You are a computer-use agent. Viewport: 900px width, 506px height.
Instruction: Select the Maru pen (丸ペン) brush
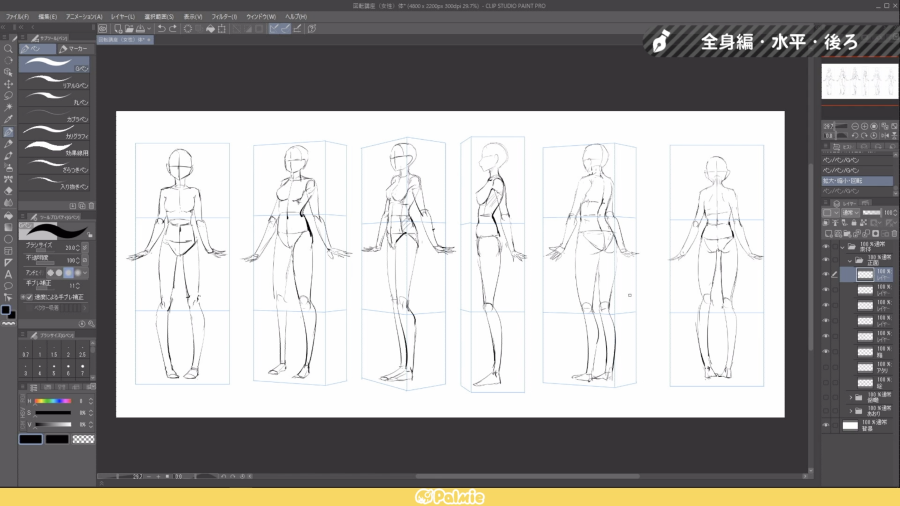pyautogui.click(x=55, y=98)
